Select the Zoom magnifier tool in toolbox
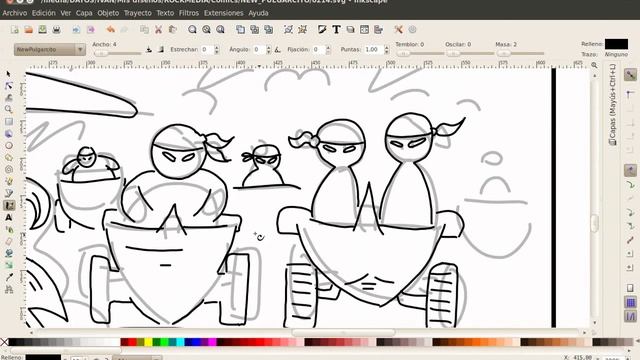 [9, 109]
